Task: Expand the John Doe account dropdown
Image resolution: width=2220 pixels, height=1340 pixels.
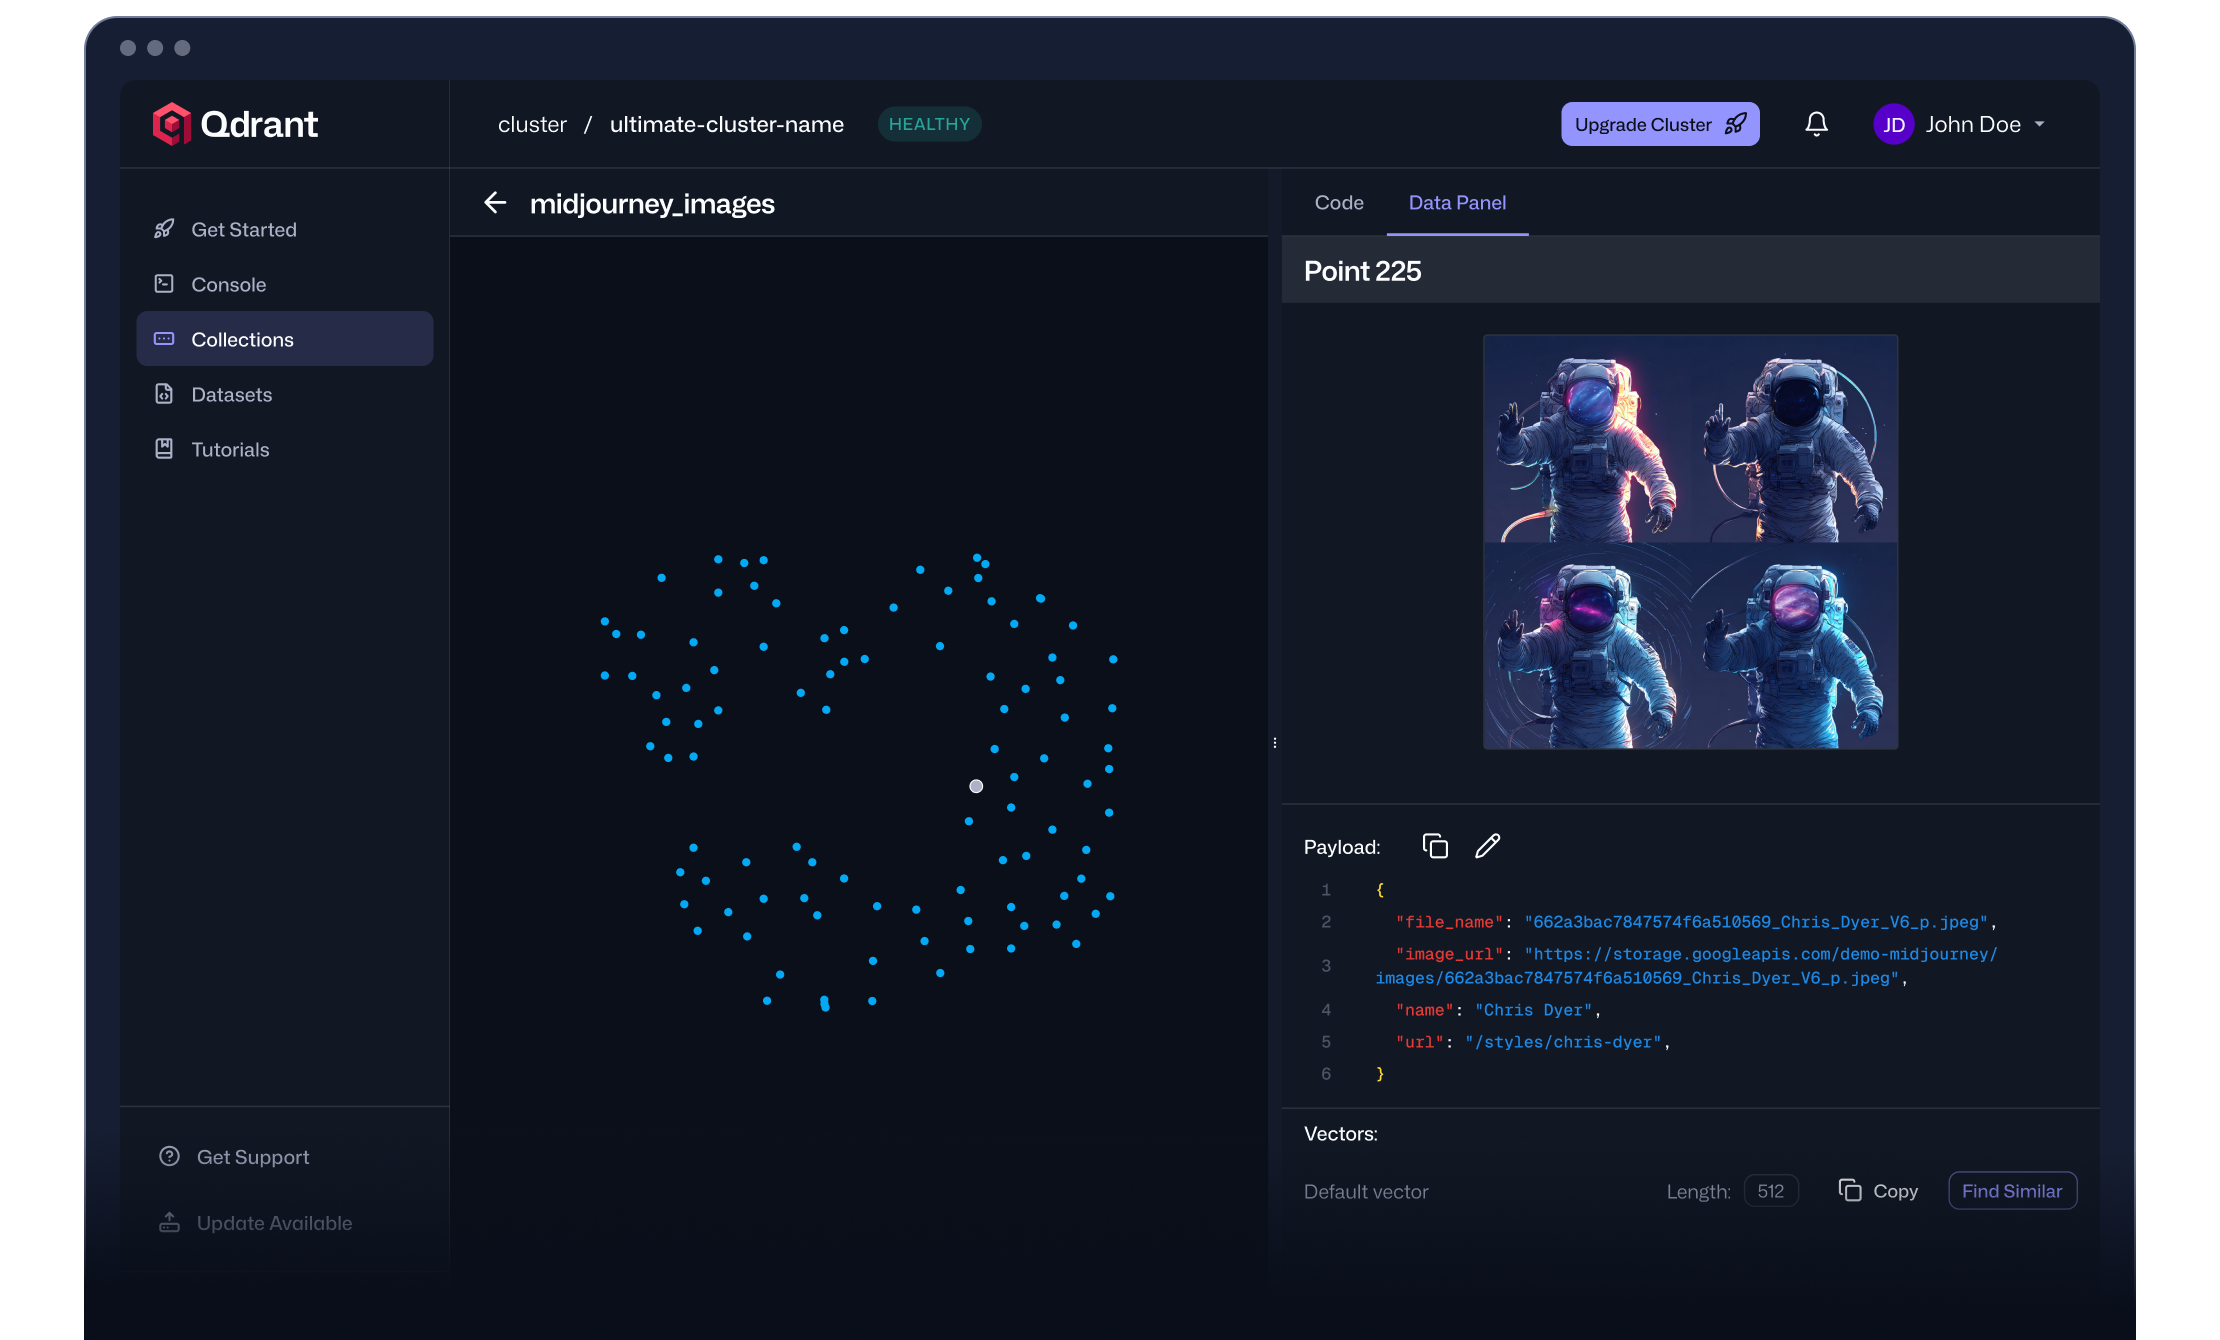Action: click(2039, 124)
